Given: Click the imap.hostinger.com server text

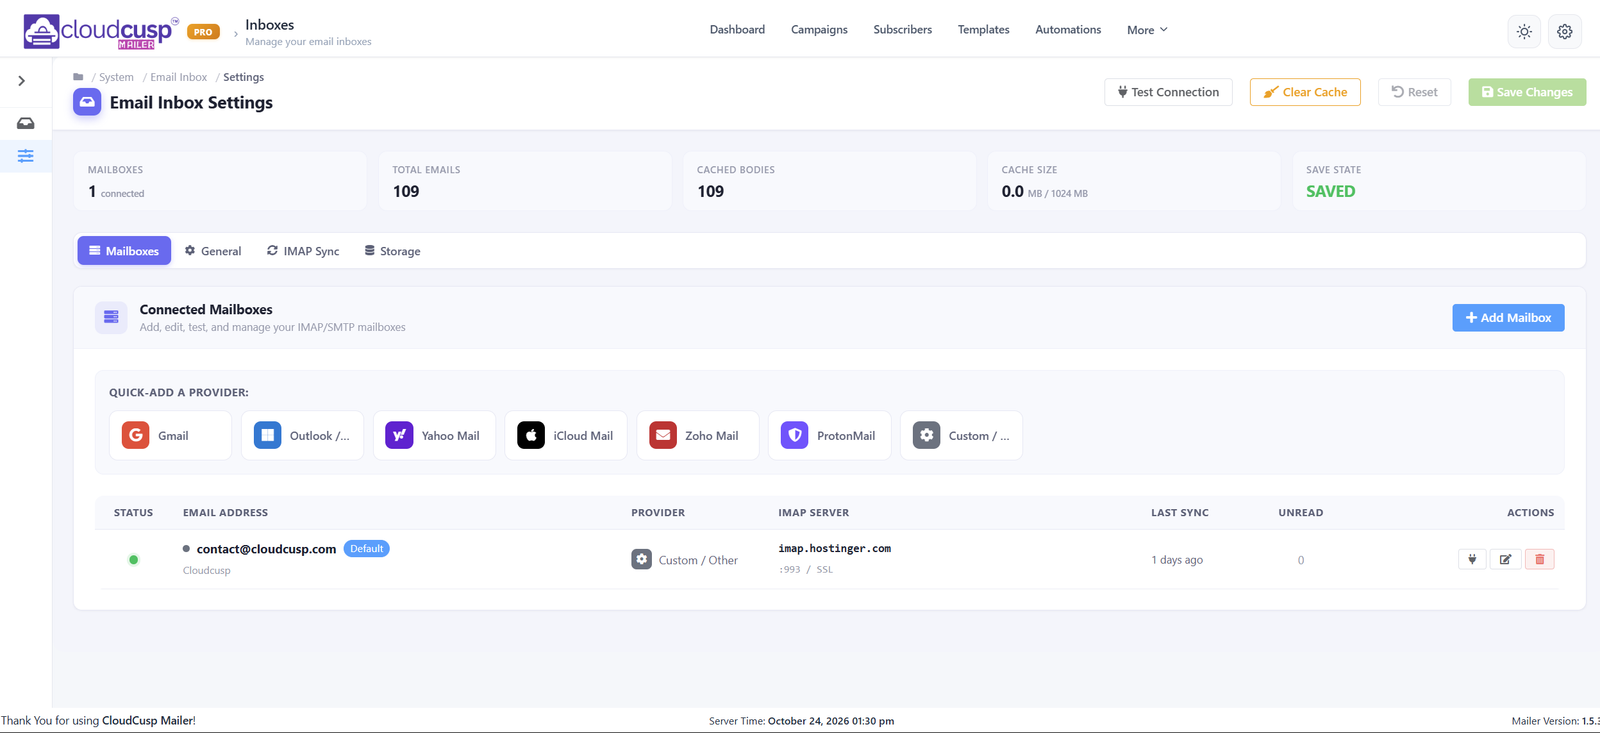Looking at the screenshot, I should pos(835,548).
